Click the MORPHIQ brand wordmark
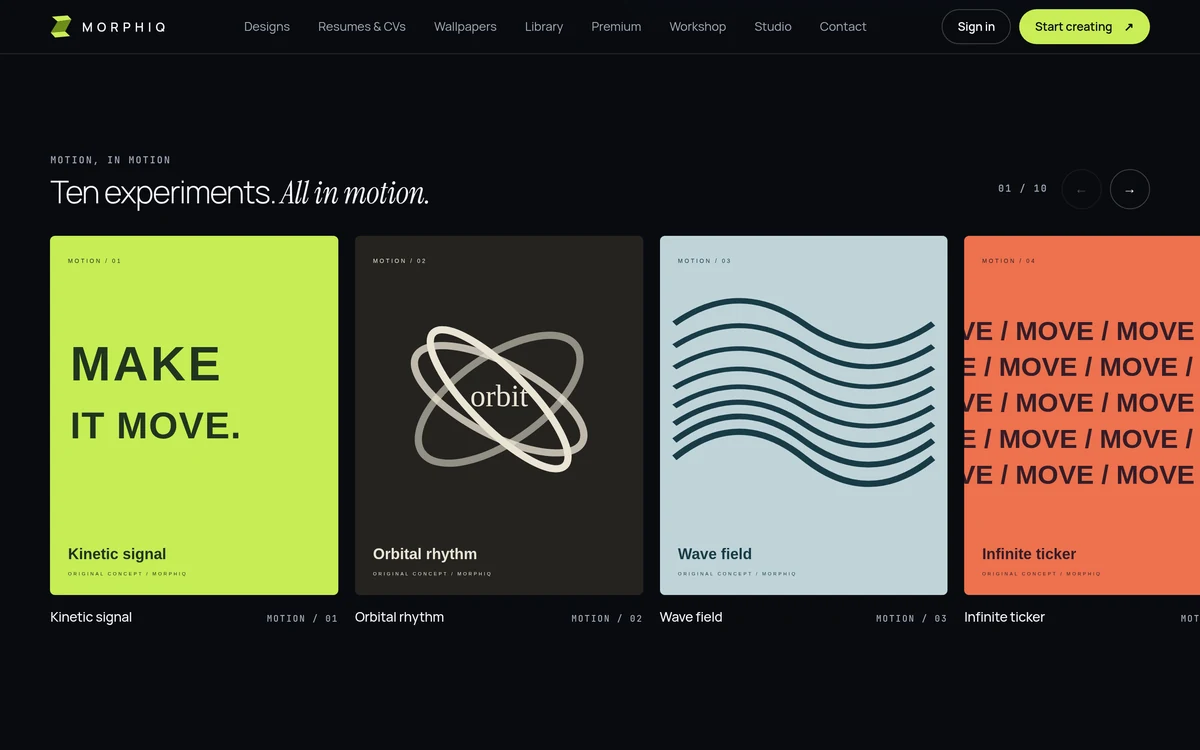Screen dimensions: 1200x750 pos(124,27)
